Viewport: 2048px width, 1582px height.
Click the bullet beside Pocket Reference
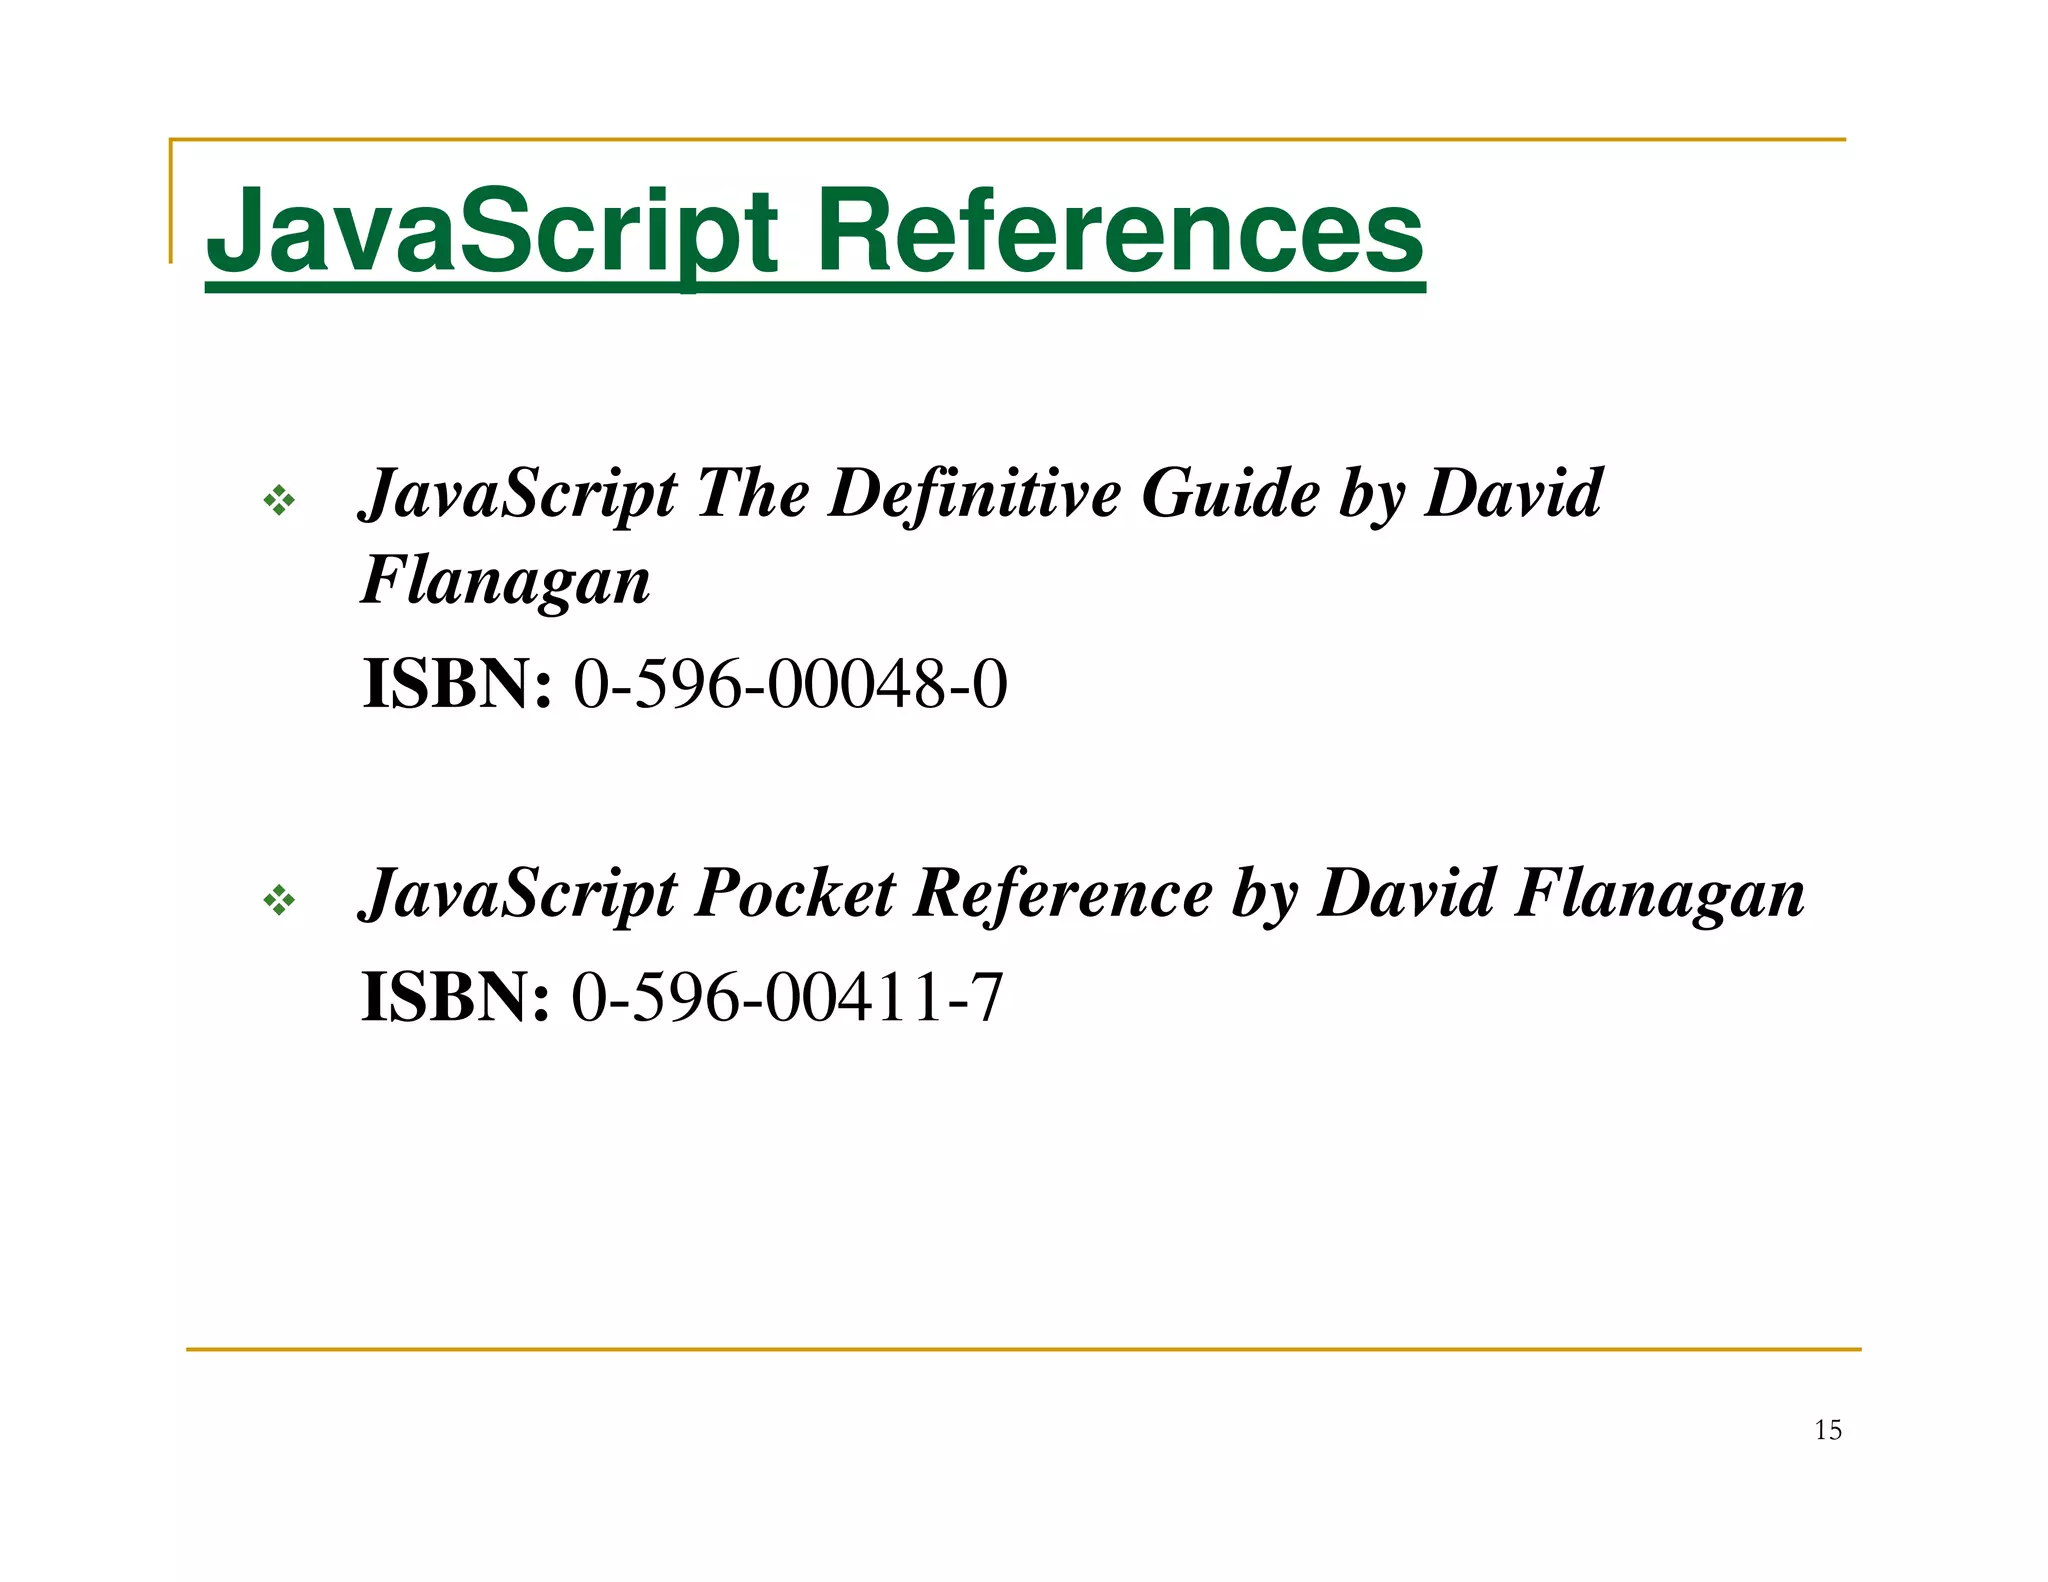[x=279, y=901]
